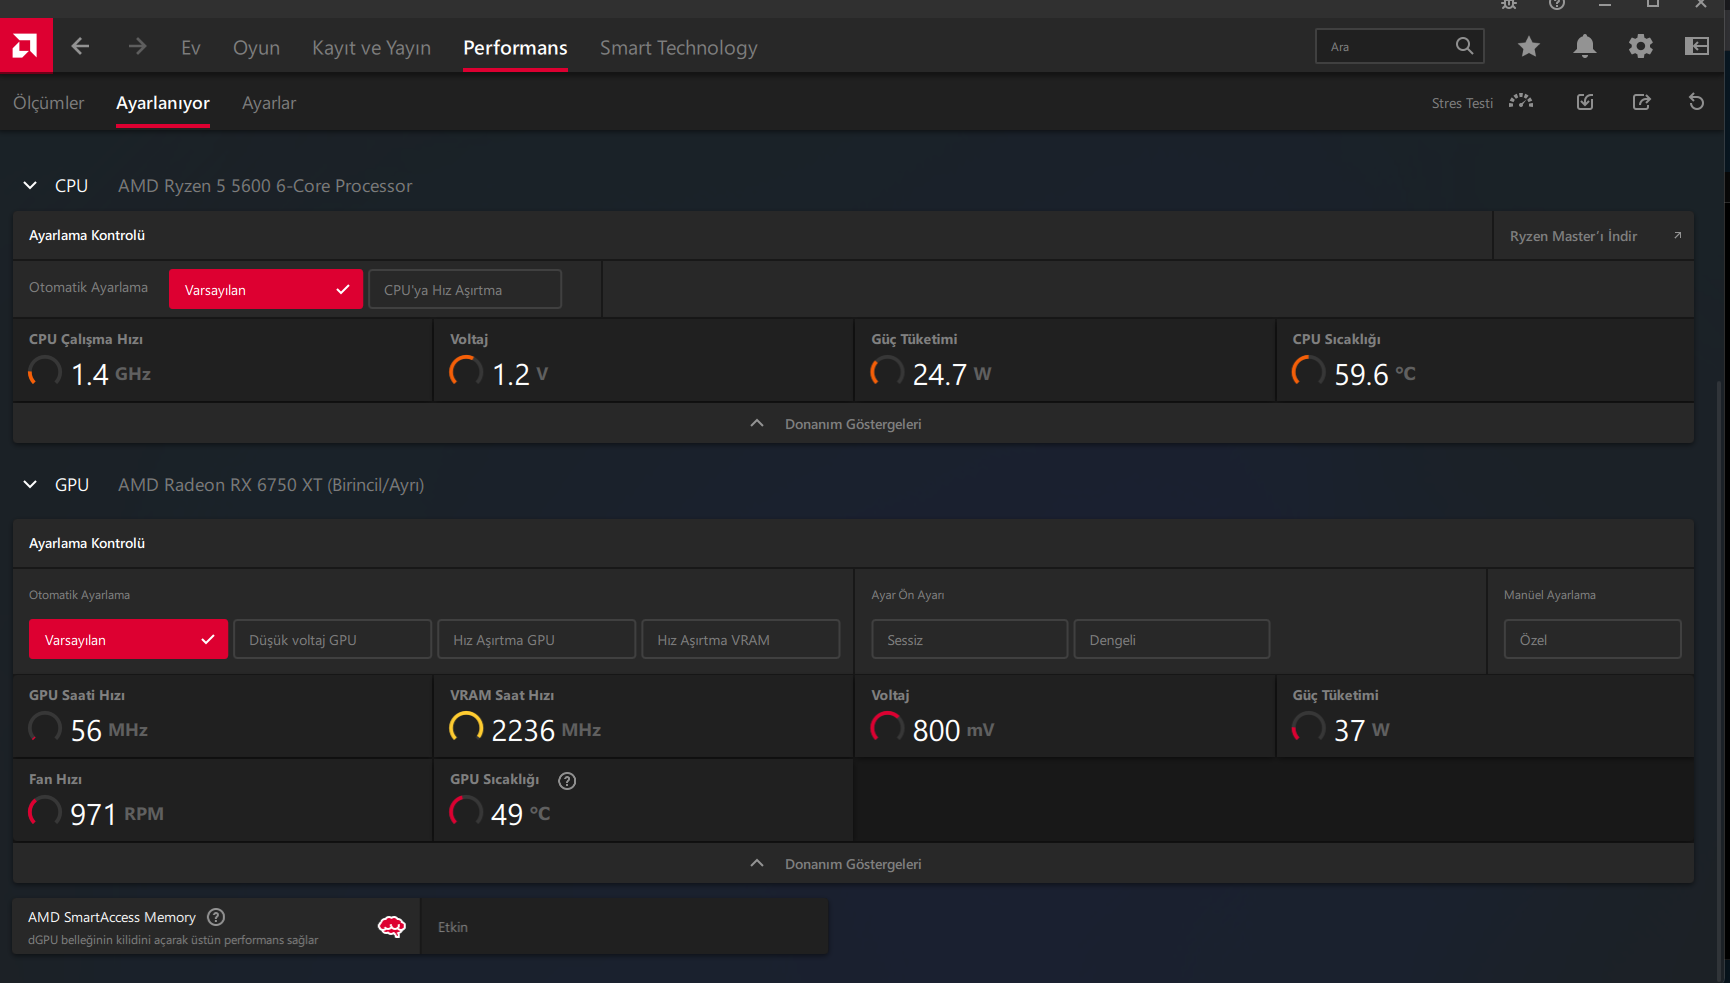Screen dimensions: 1730x983
Task: Open the Smart Technology tab
Action: [679, 48]
